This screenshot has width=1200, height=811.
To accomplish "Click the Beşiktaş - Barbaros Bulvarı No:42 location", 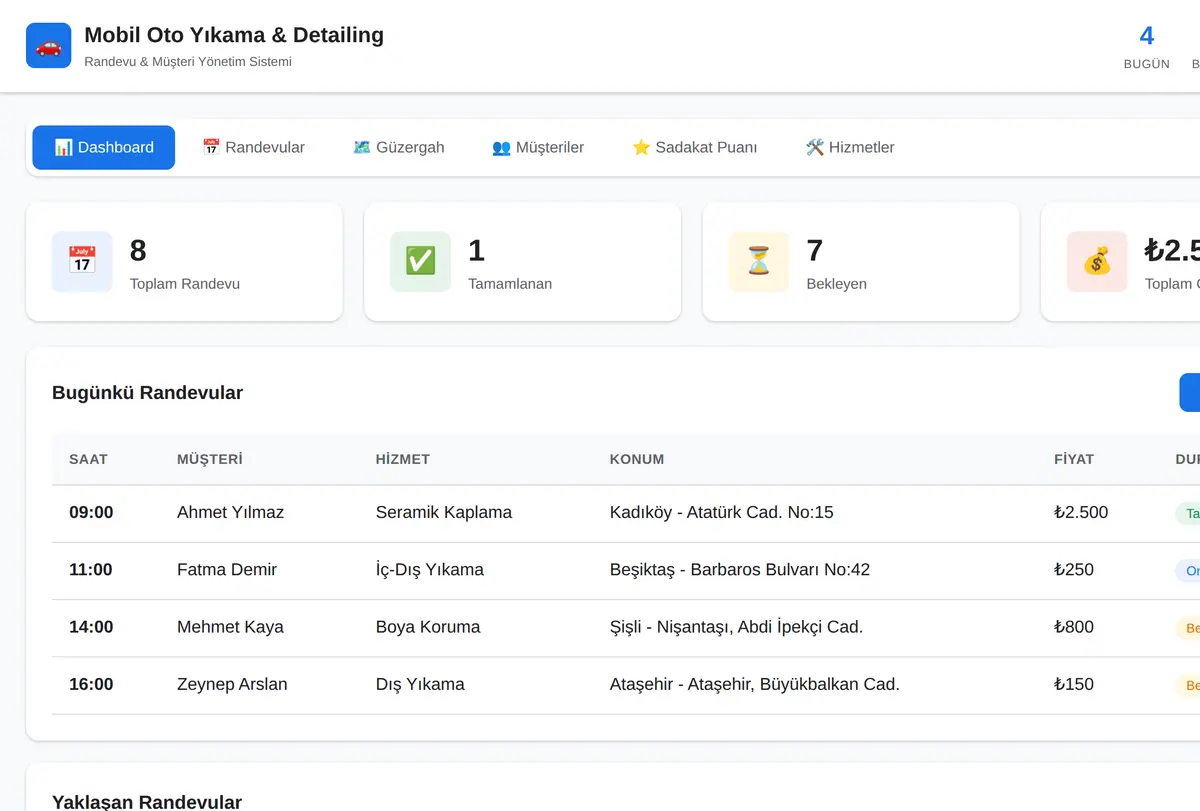I will [x=740, y=570].
